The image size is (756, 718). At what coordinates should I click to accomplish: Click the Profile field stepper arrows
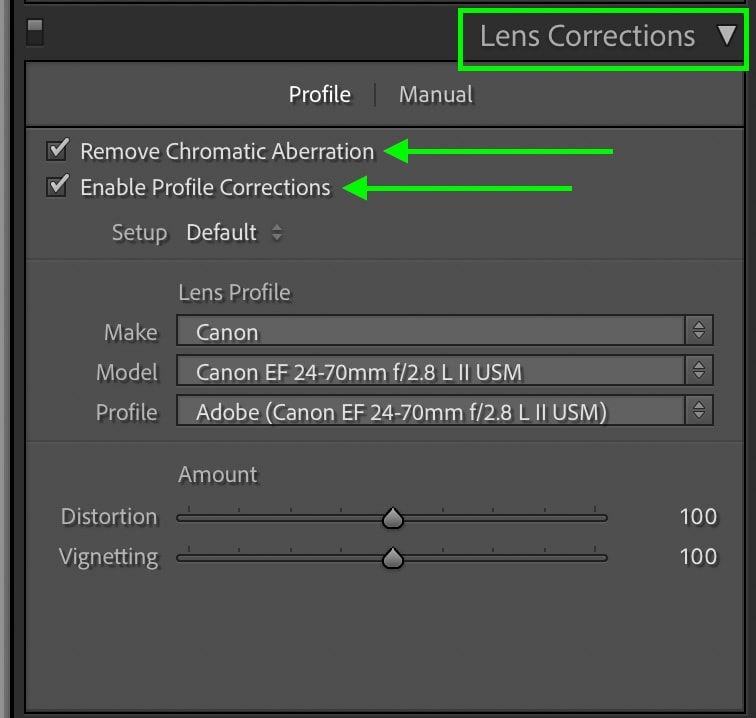699,411
